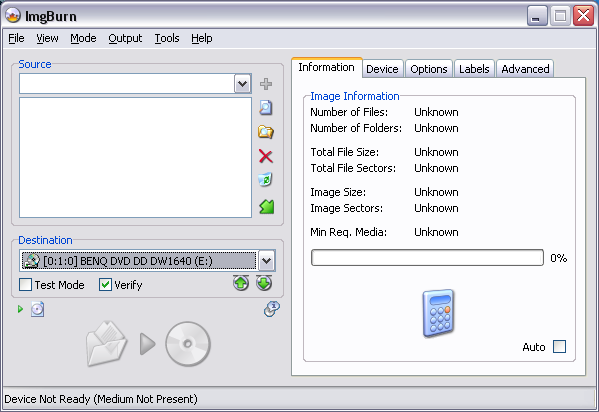Image resolution: width=599 pixels, height=412 pixels.
Task: Click the 0% progress bar
Action: click(x=427, y=258)
